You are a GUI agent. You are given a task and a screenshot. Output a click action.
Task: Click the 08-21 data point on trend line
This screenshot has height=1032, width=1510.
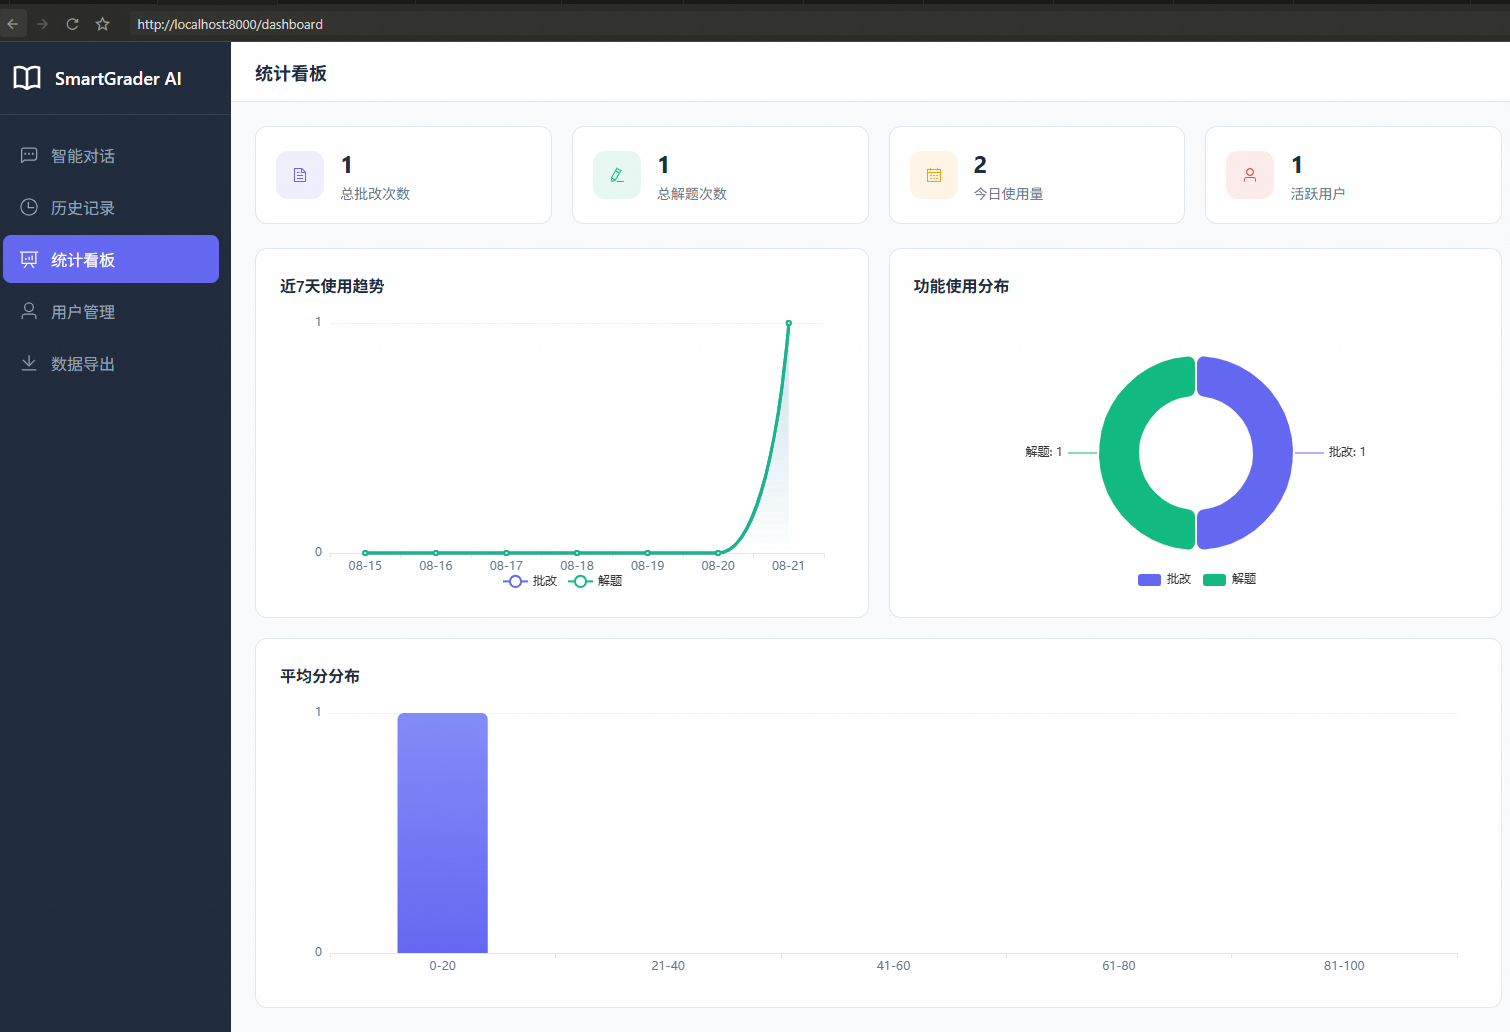pyautogui.click(x=788, y=323)
